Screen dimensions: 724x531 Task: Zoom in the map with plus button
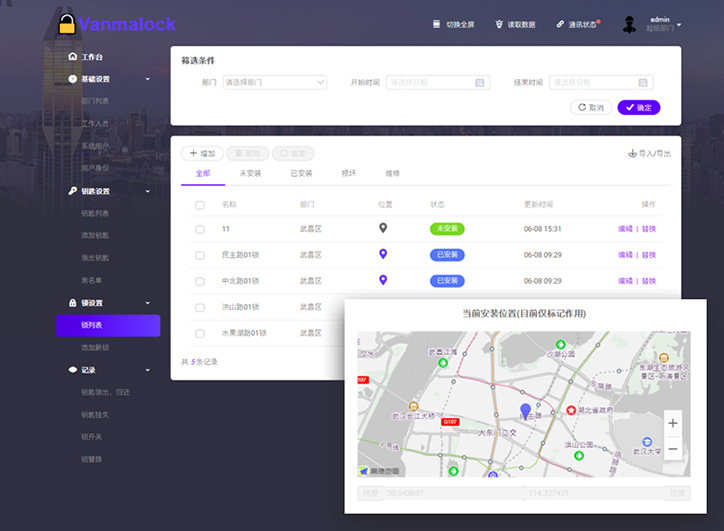[672, 424]
